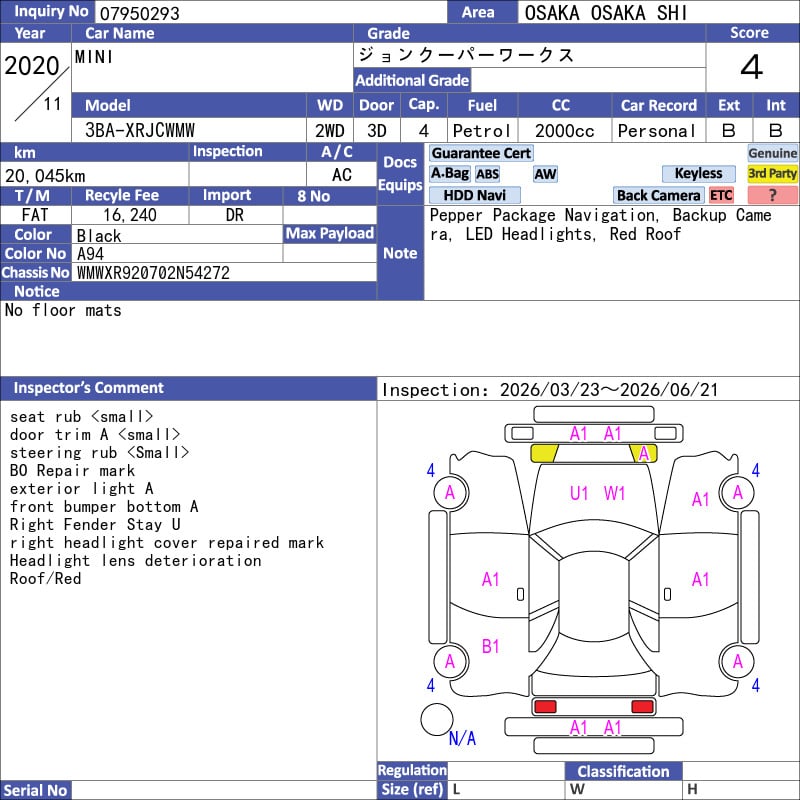Toggle the HDD Navi equipment badge
This screenshot has height=800, width=800.
pos(474,195)
